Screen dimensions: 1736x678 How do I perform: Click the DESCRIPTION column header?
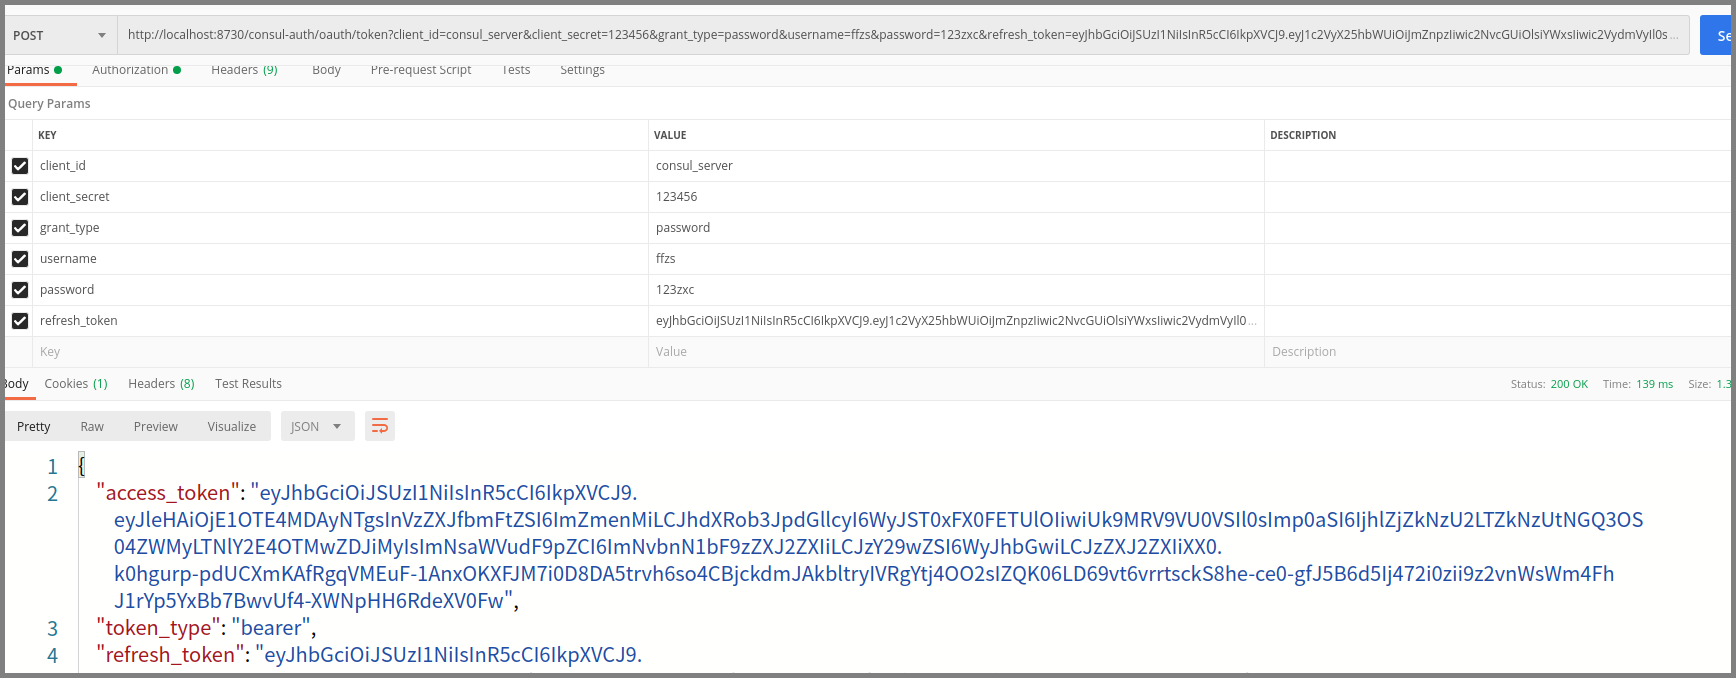[x=1303, y=135]
